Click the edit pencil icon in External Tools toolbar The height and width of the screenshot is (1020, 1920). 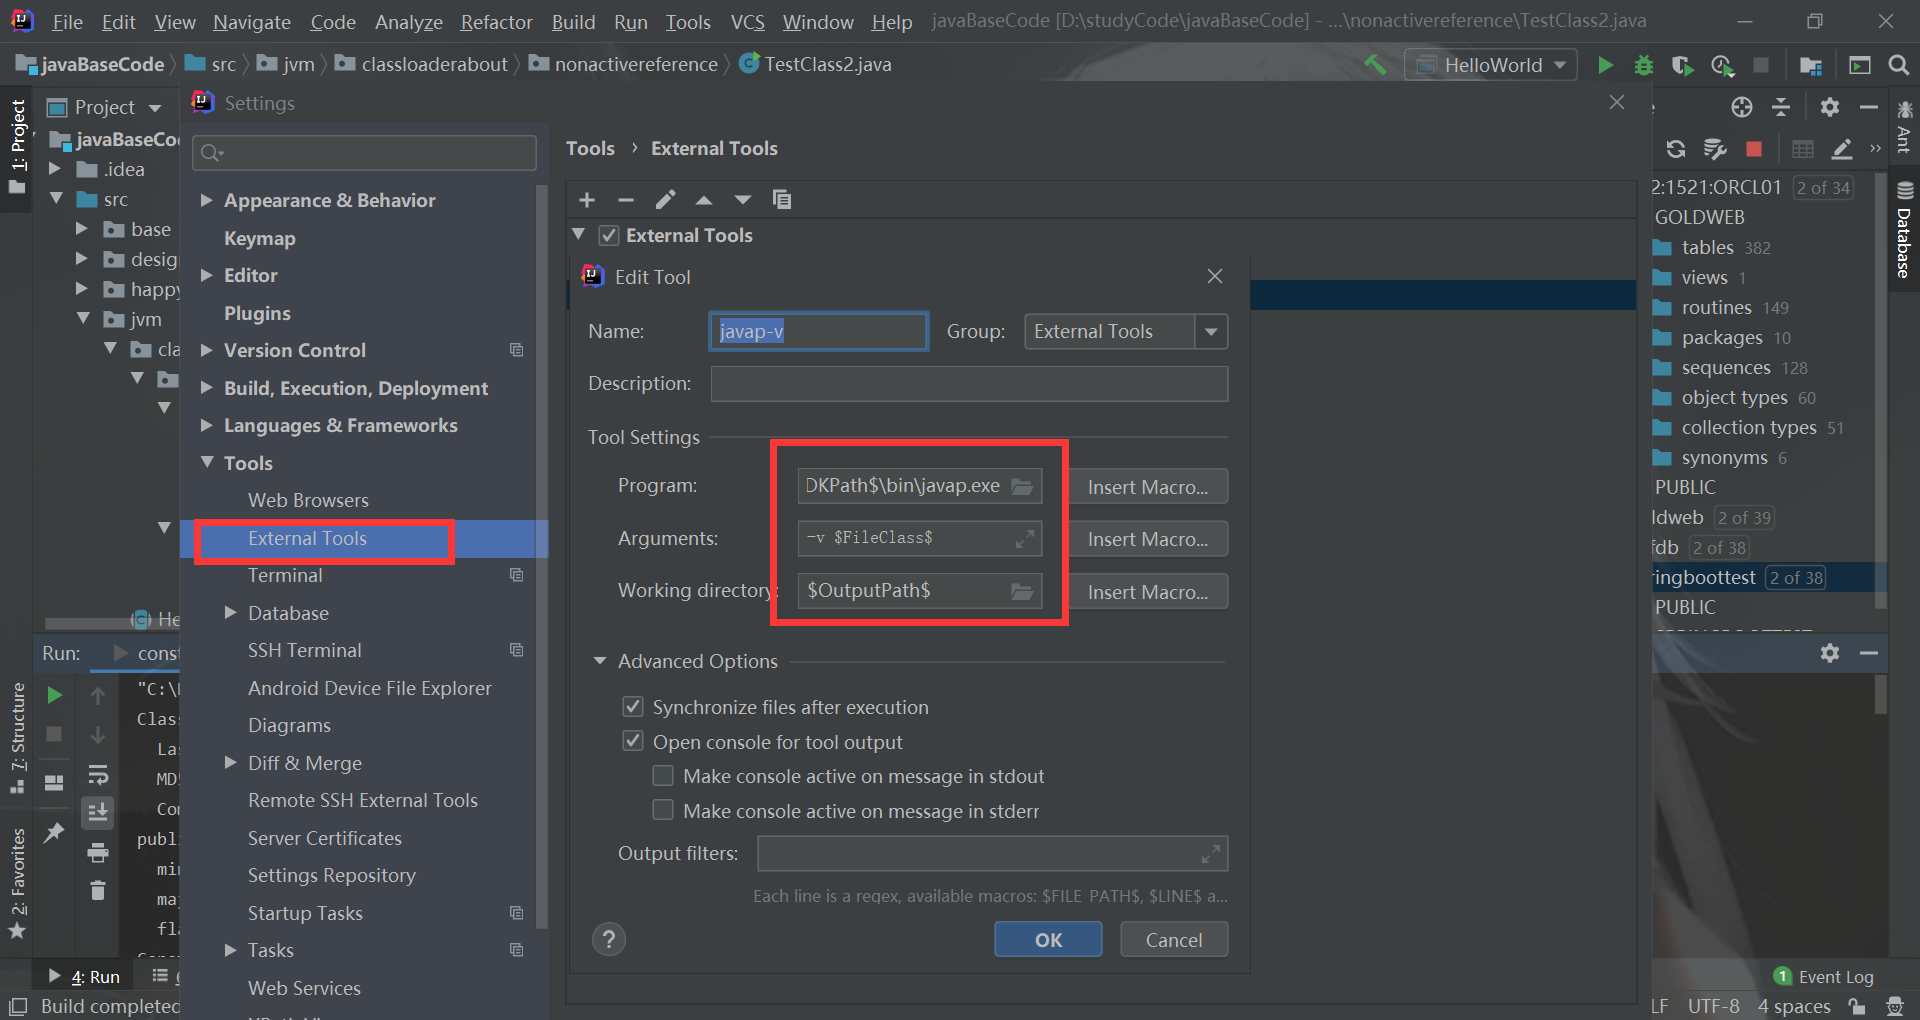coord(665,200)
